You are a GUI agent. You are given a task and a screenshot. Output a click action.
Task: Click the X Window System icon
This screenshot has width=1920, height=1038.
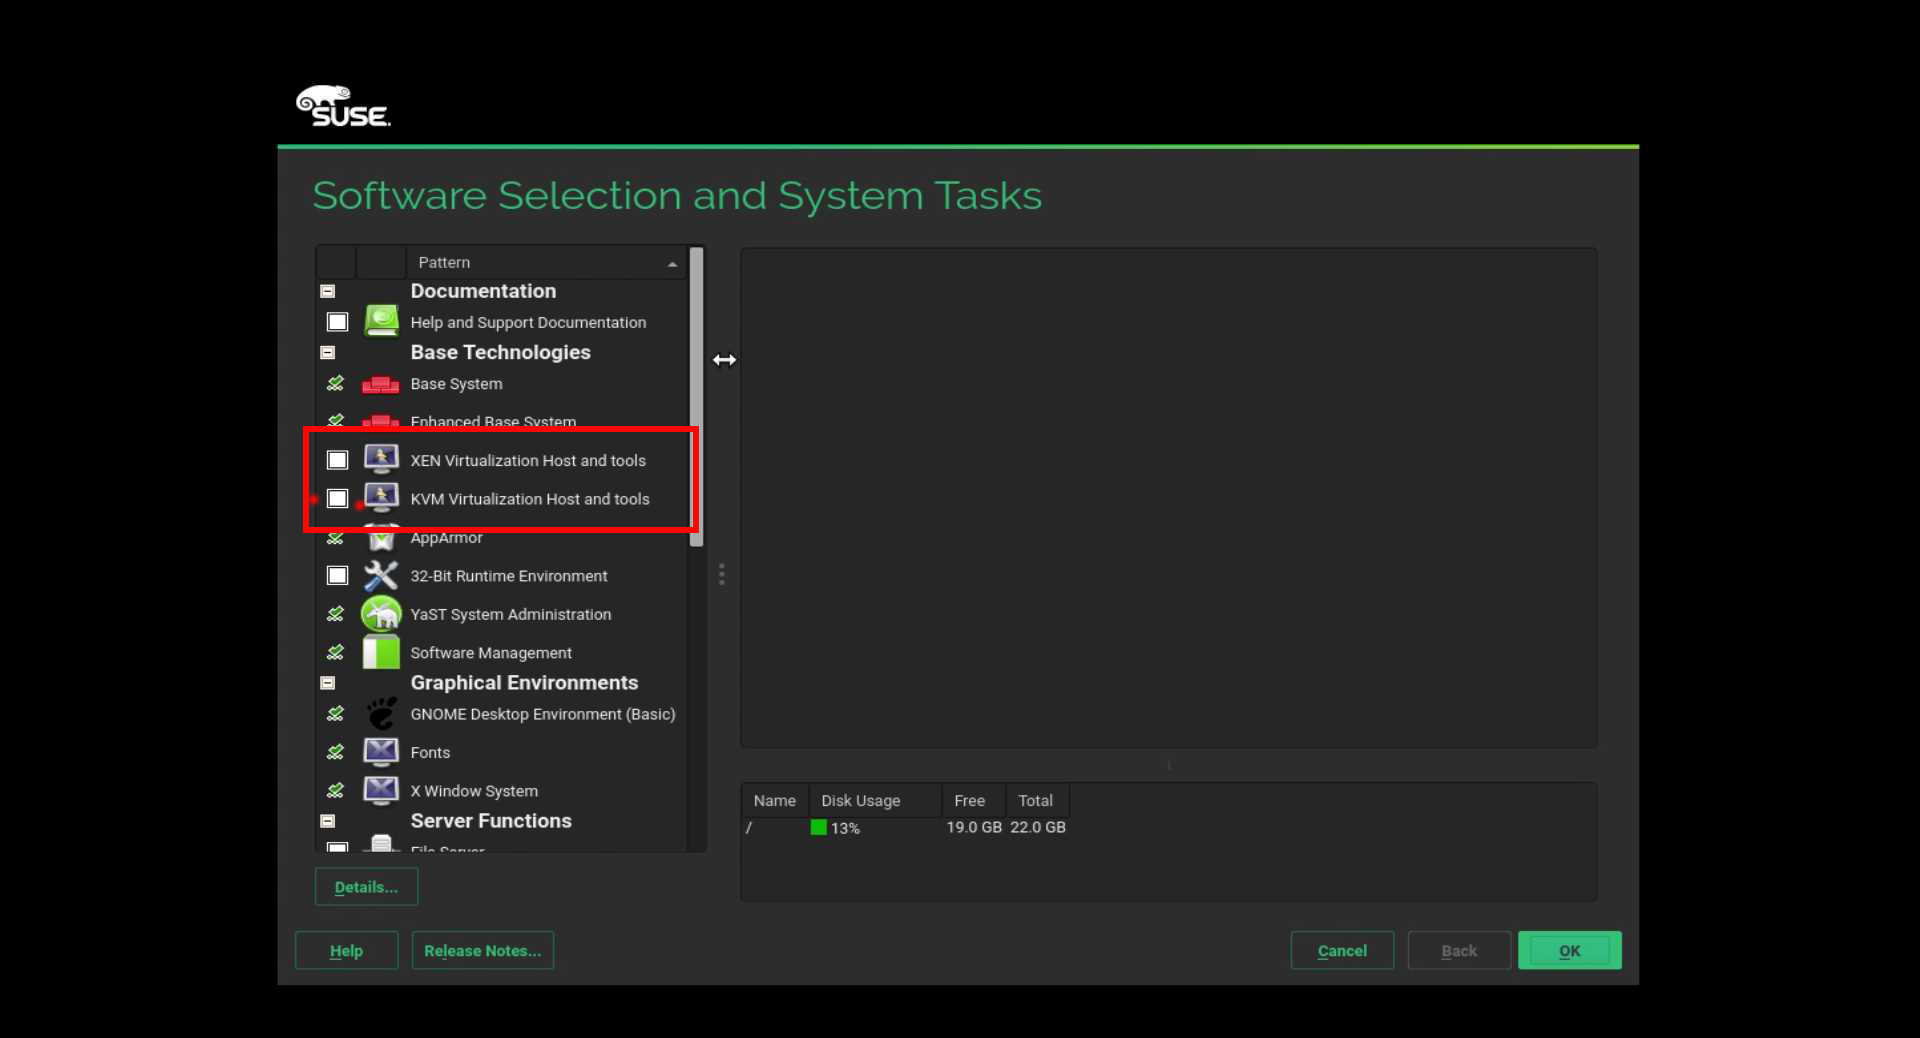381,790
